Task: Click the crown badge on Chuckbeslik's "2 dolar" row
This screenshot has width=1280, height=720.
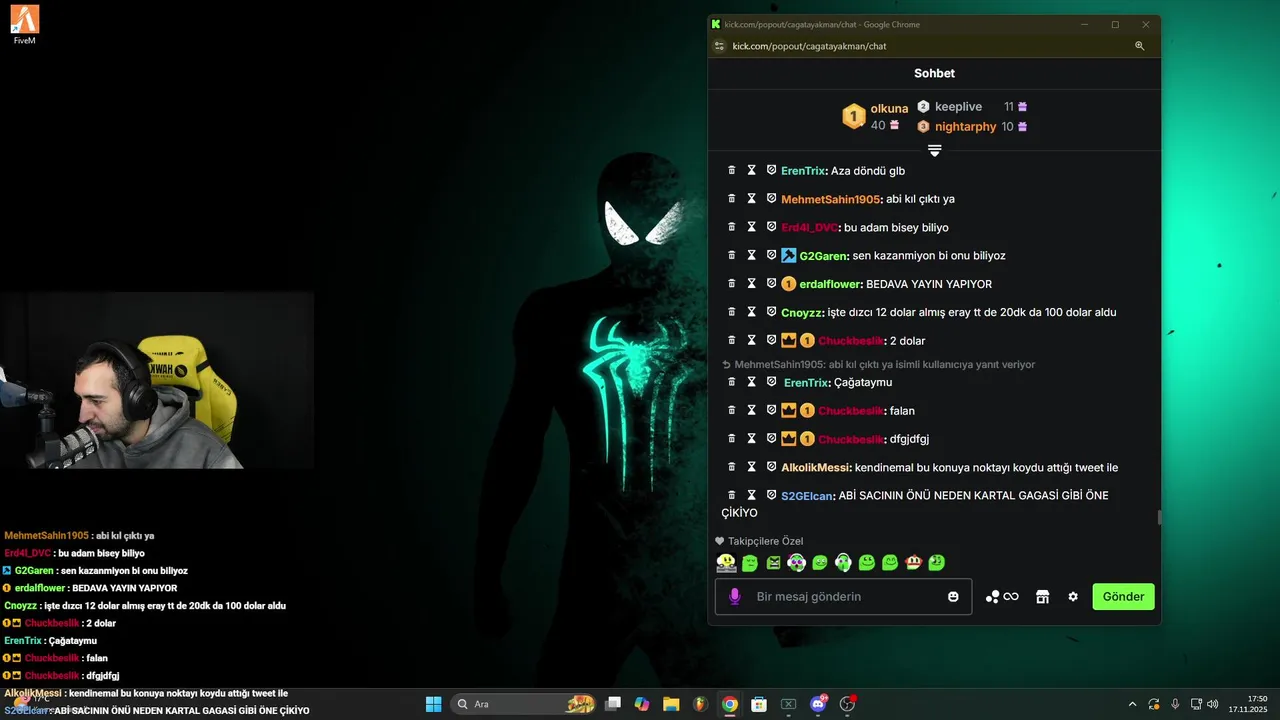Action: click(788, 340)
